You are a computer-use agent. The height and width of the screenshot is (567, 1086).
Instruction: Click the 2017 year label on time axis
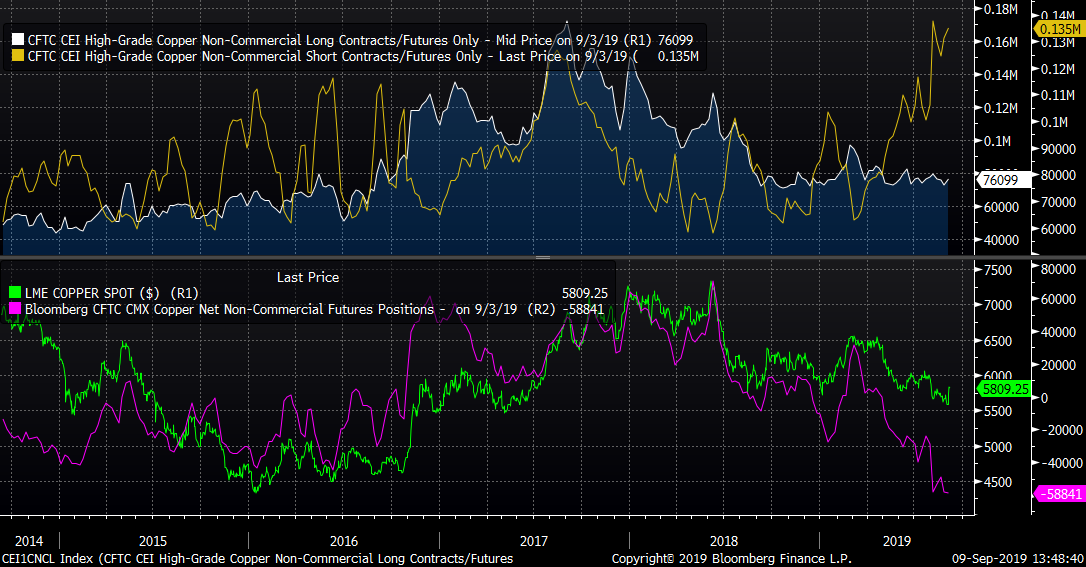click(534, 541)
